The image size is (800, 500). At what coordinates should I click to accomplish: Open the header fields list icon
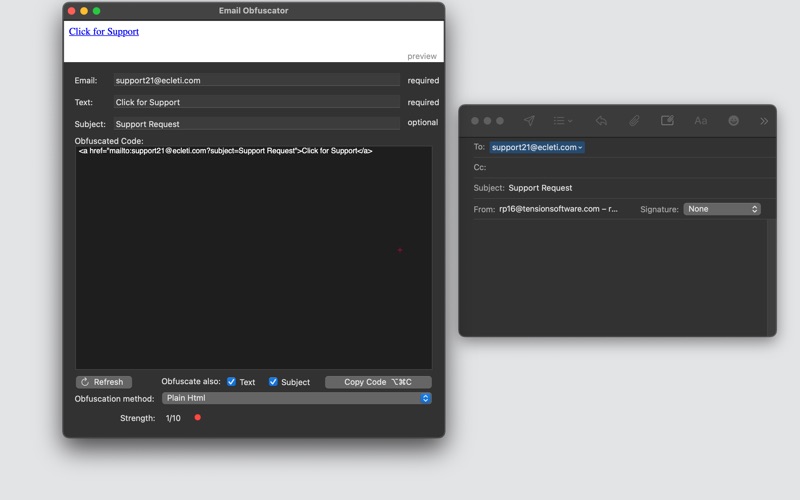(x=563, y=121)
